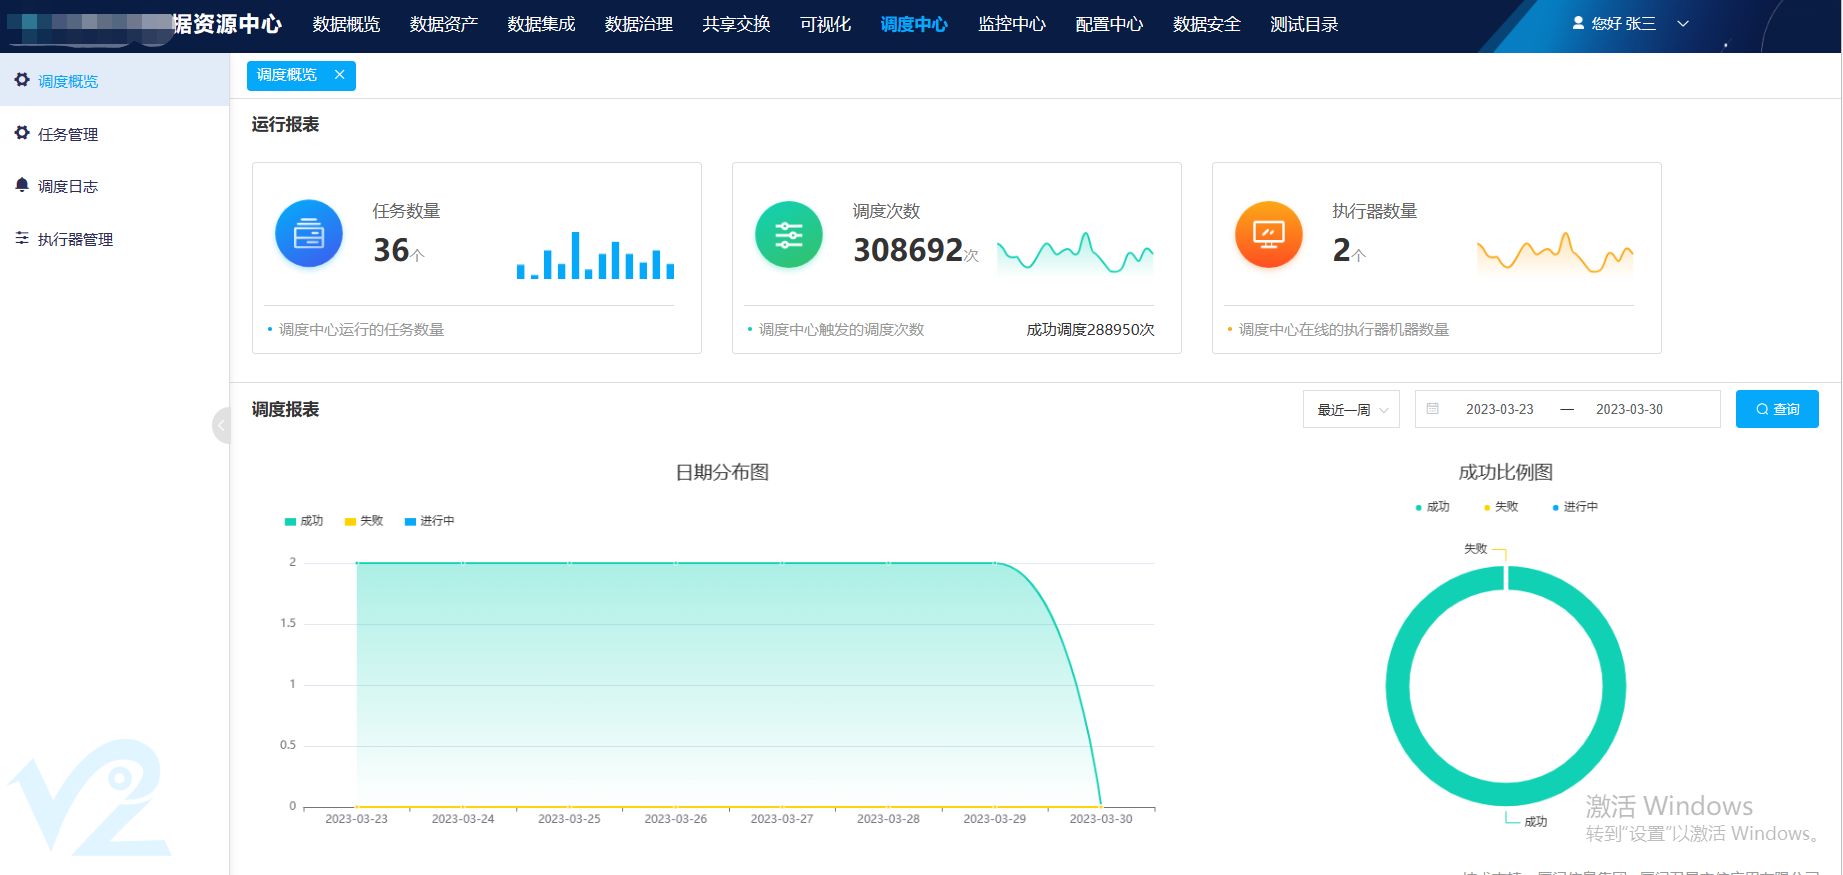Click the blue 任务数量 card icon
This screenshot has width=1843, height=875.
309,234
